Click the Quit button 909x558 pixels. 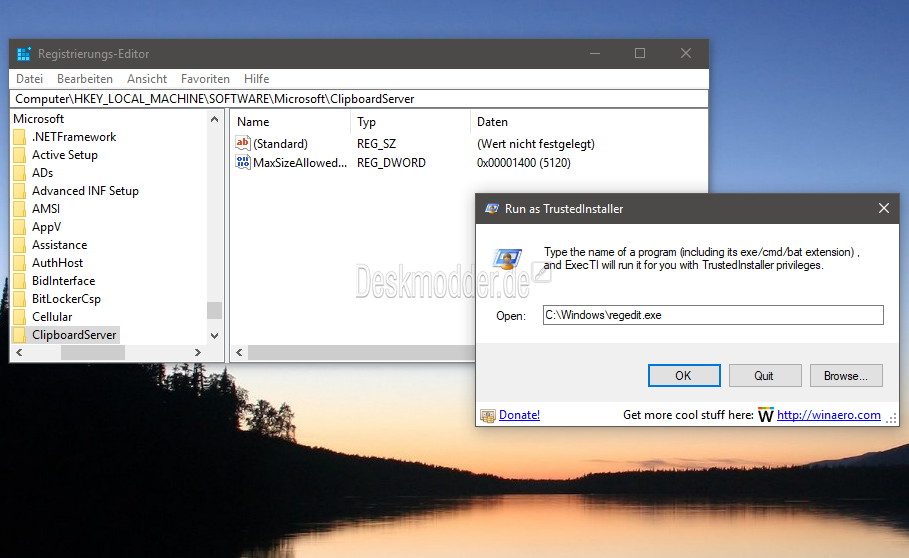[x=765, y=375]
